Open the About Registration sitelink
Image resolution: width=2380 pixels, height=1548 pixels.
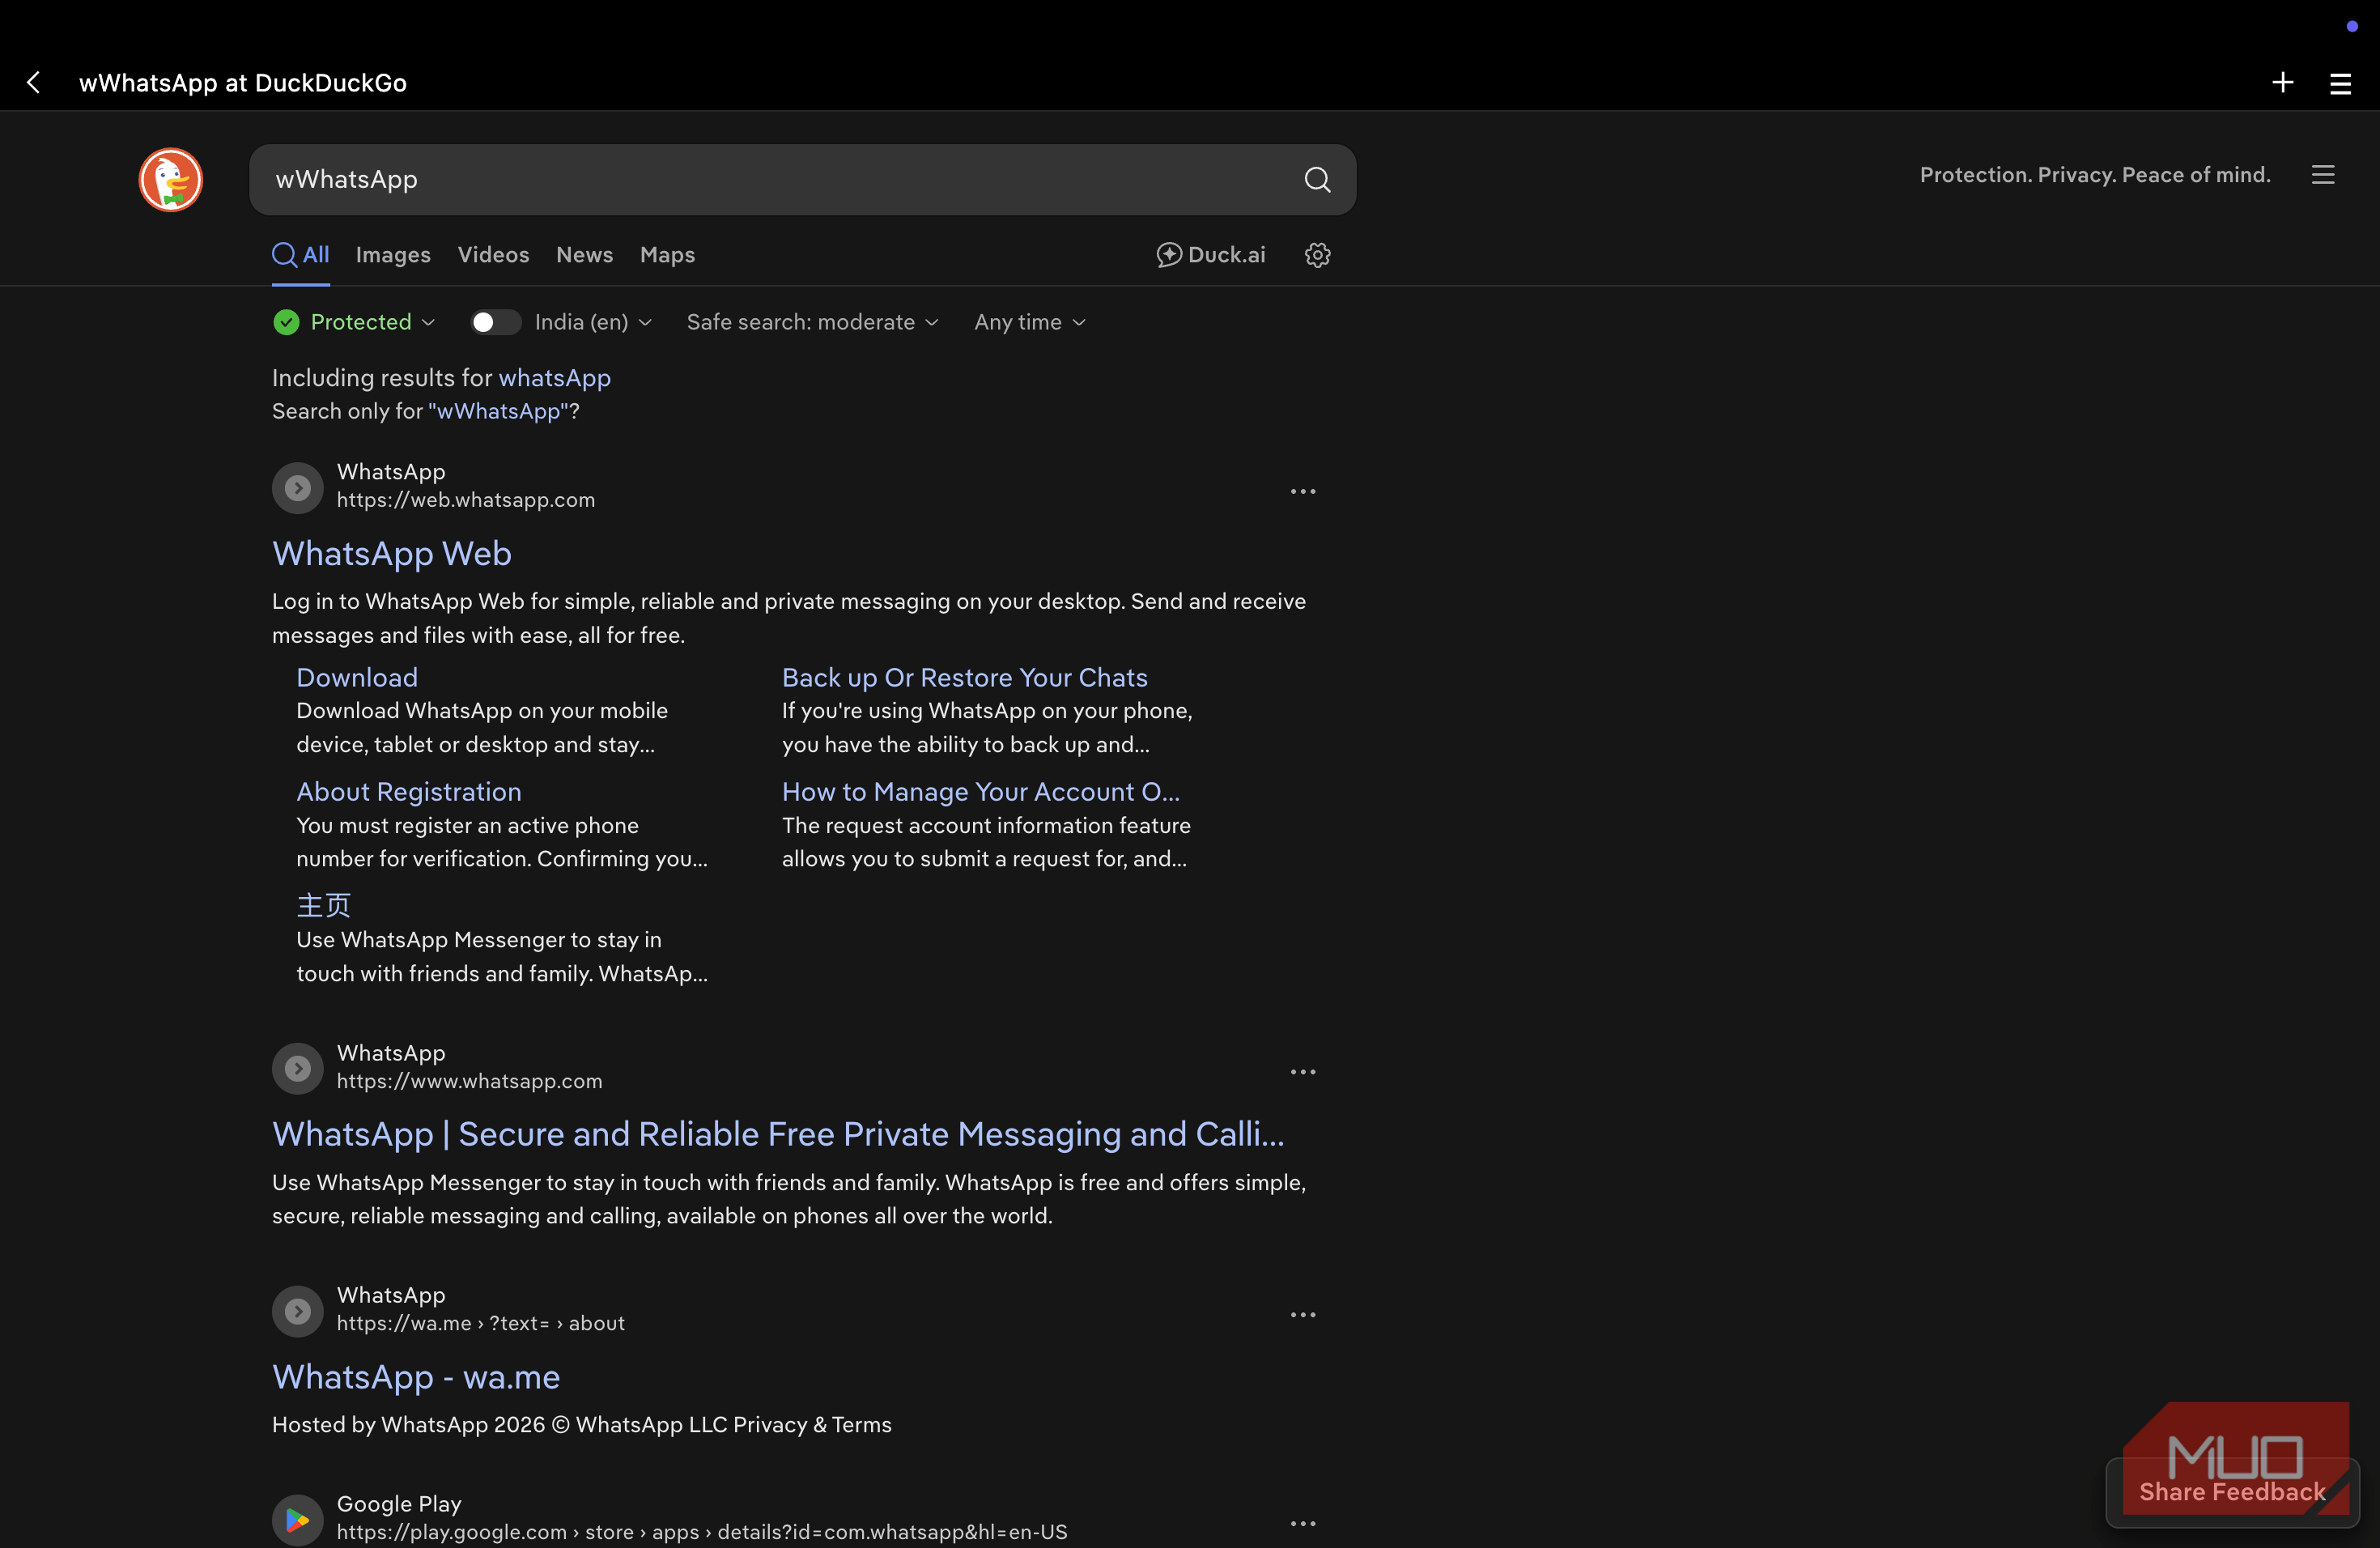point(408,791)
